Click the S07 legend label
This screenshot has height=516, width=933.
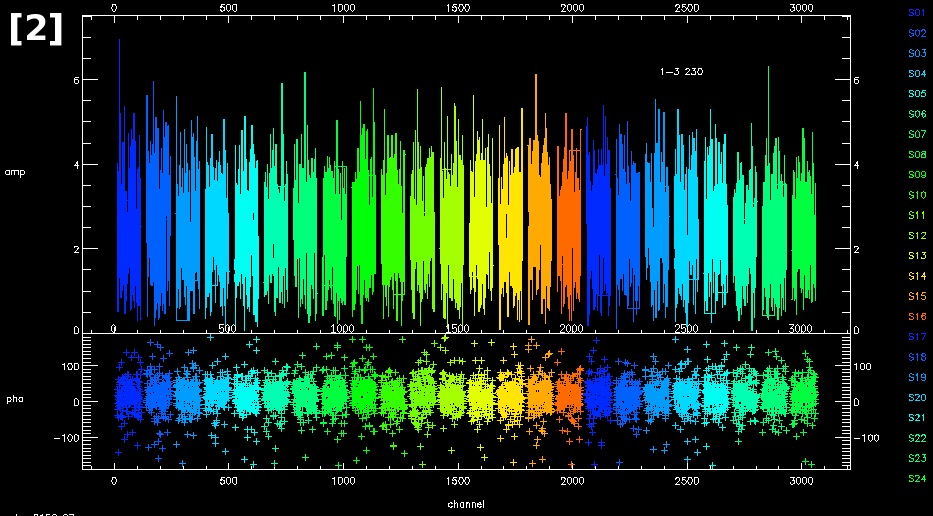pos(916,134)
